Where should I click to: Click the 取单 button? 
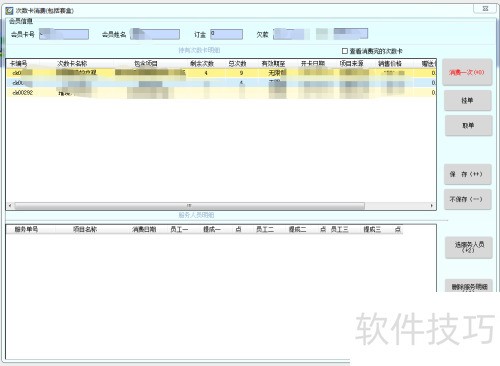tap(468, 125)
